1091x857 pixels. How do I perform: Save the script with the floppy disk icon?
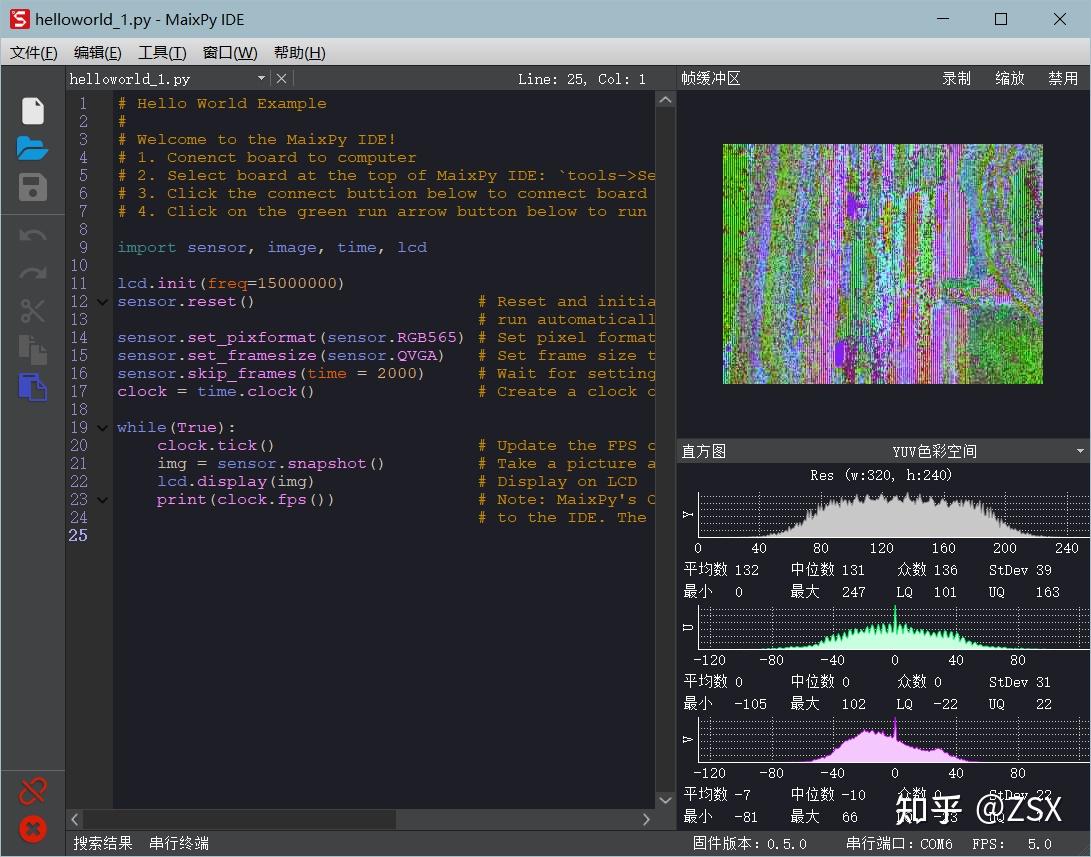coord(32,187)
